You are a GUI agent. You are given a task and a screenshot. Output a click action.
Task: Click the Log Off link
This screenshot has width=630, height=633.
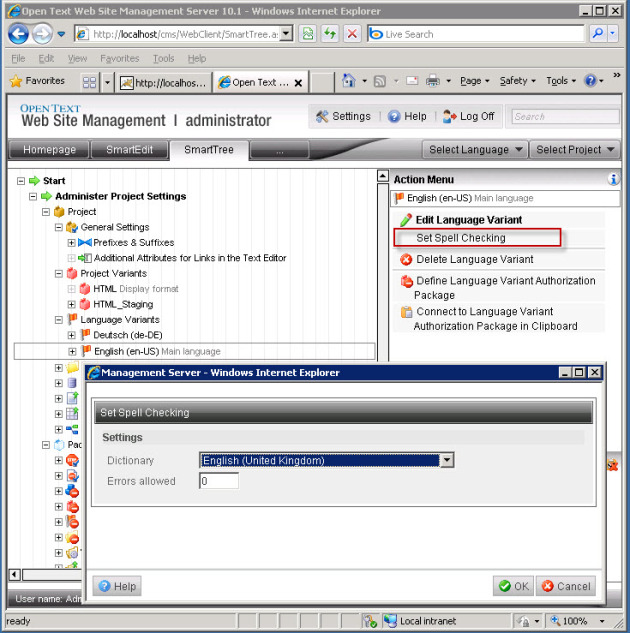coord(469,116)
